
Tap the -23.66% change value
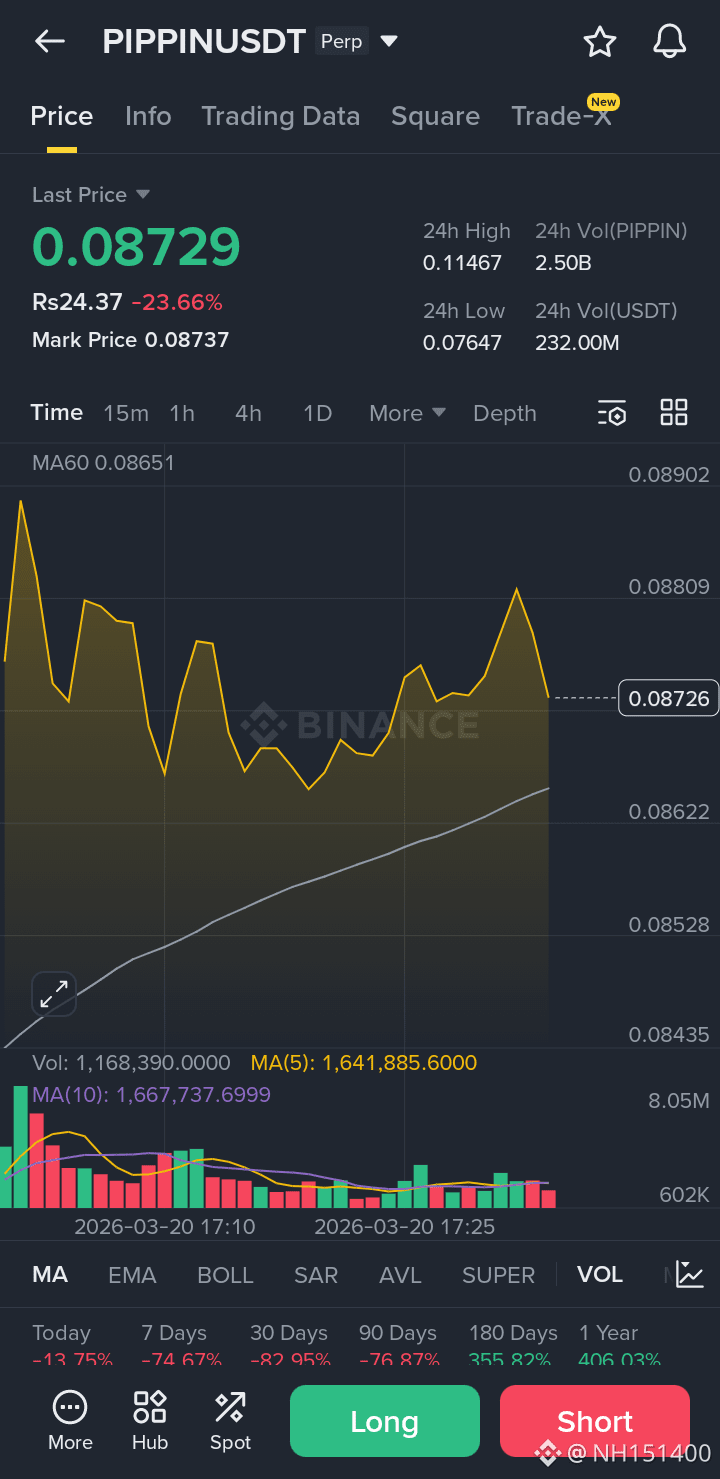177,302
